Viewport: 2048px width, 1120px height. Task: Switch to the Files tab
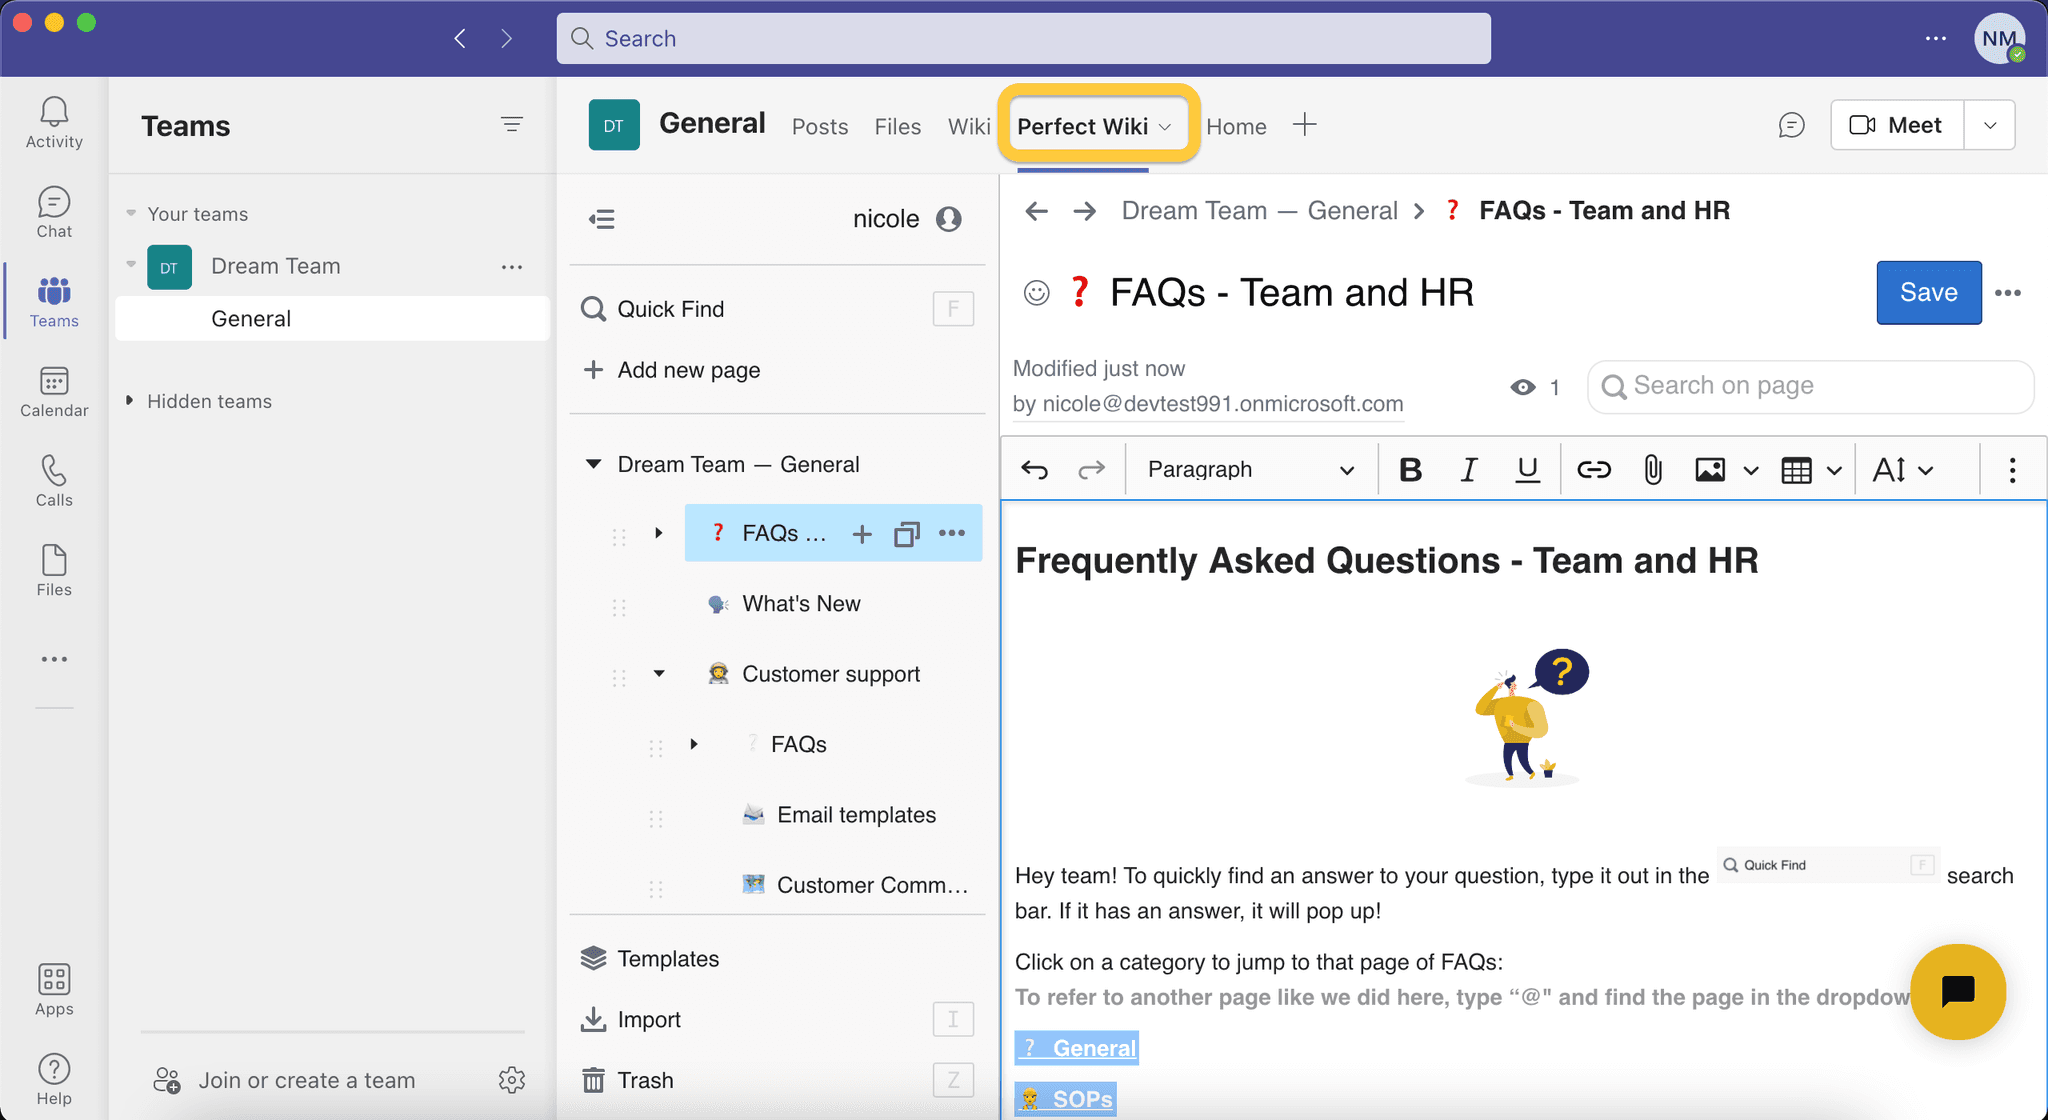(x=897, y=126)
